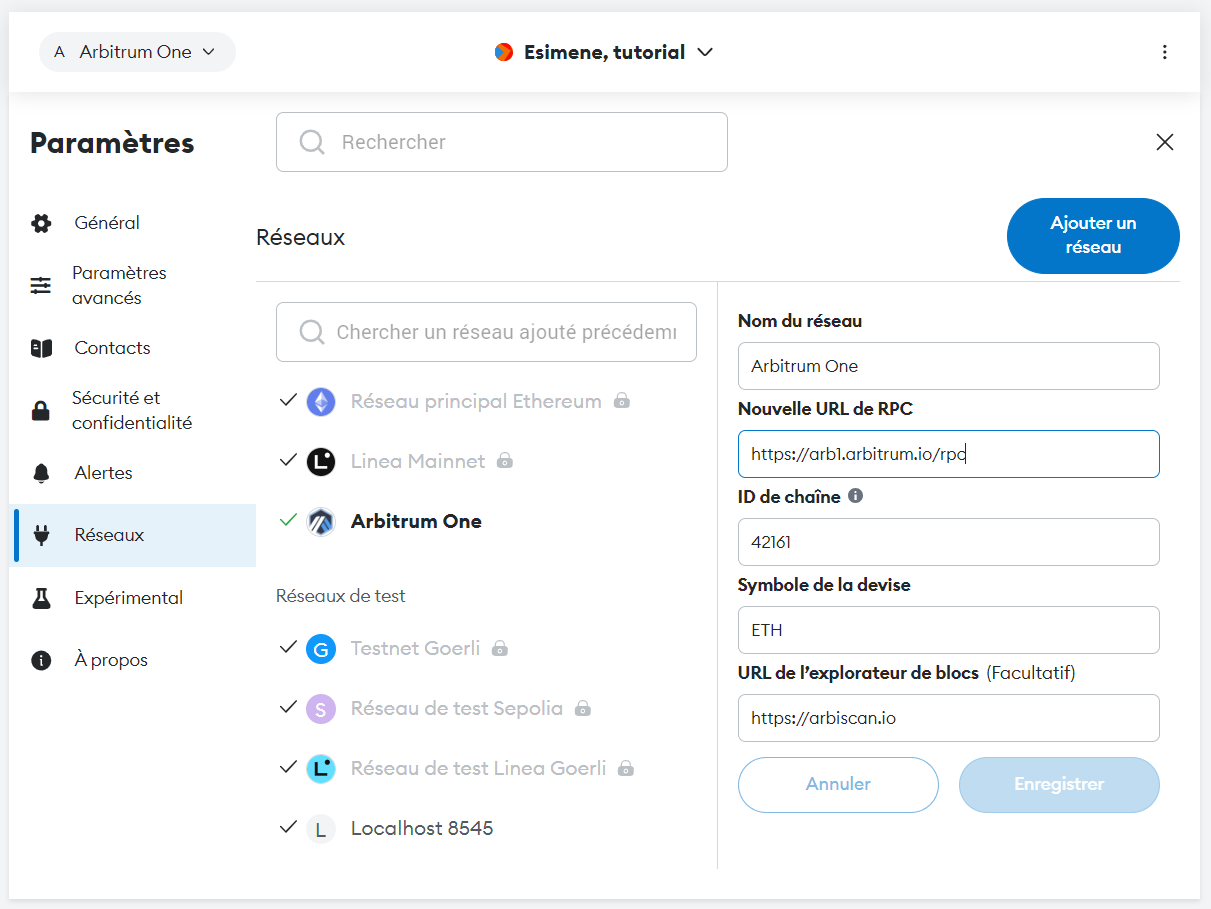This screenshot has width=1211, height=909.
Task: Select Réseau de test Sepolia
Action: coord(457,708)
